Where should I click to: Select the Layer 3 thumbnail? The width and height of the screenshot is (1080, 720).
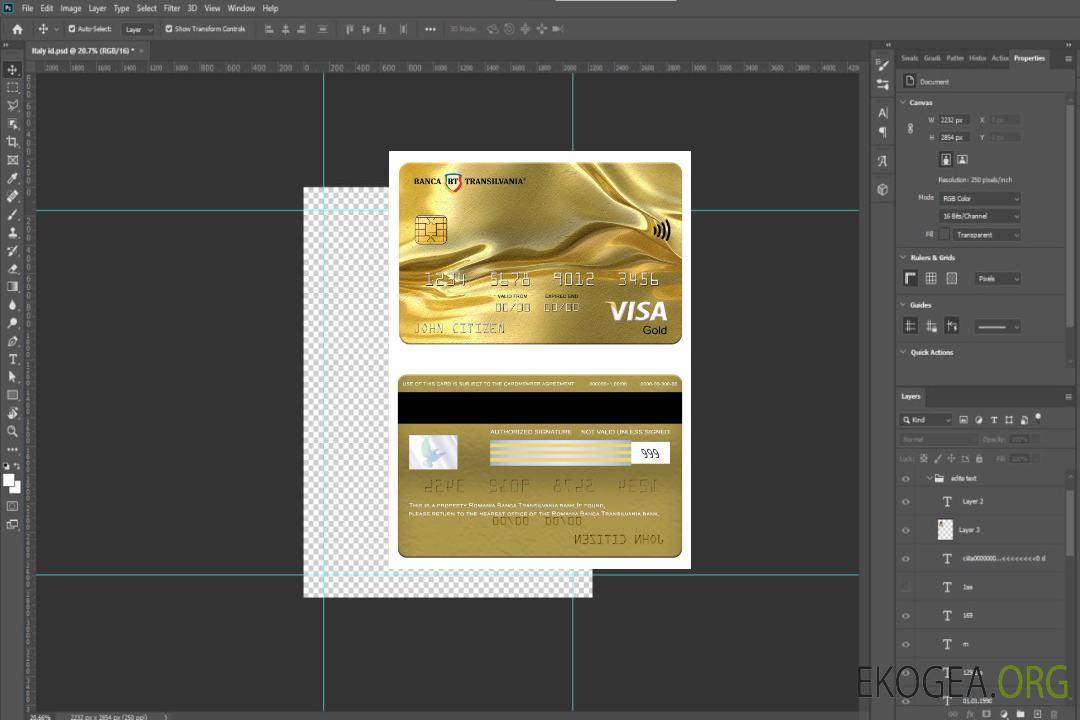tap(946, 530)
